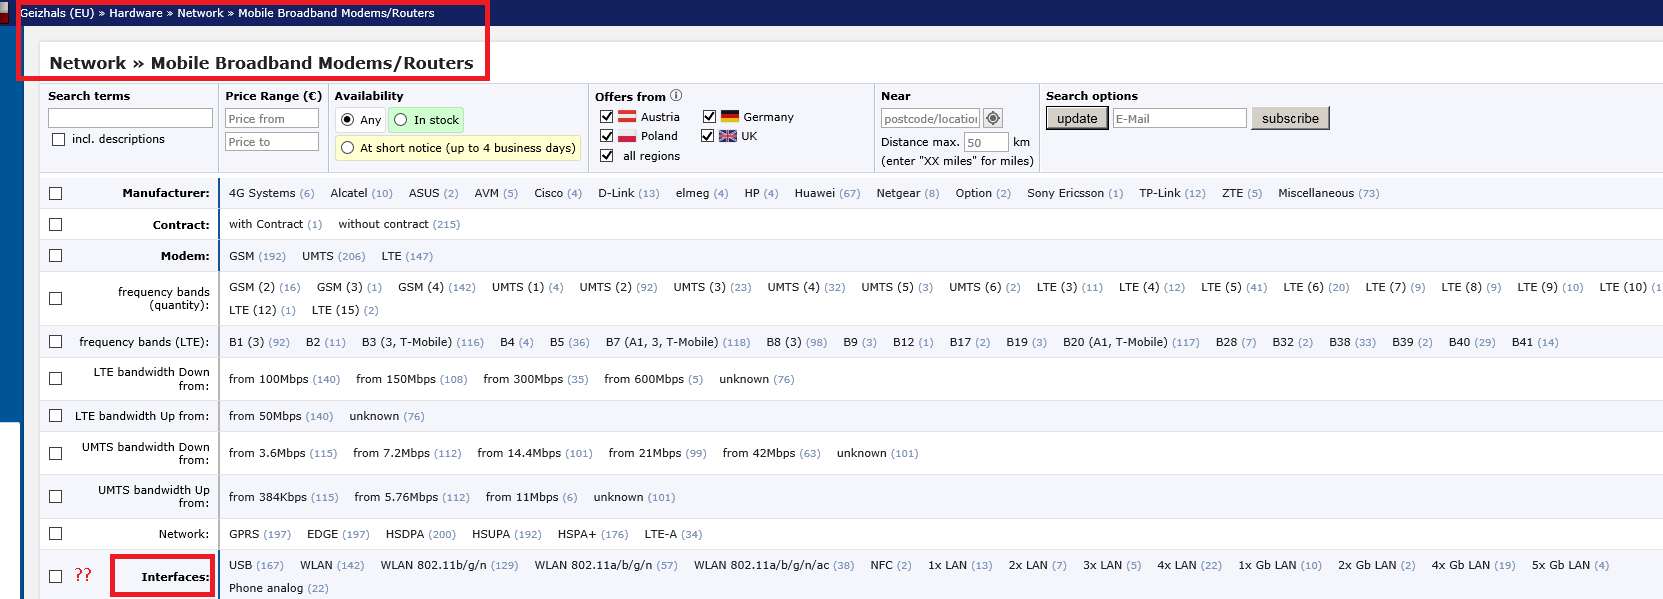Viewport: 1663px width, 599px height.
Task: Select LTE band B3 (3, T-Mobile)
Action: point(407,342)
